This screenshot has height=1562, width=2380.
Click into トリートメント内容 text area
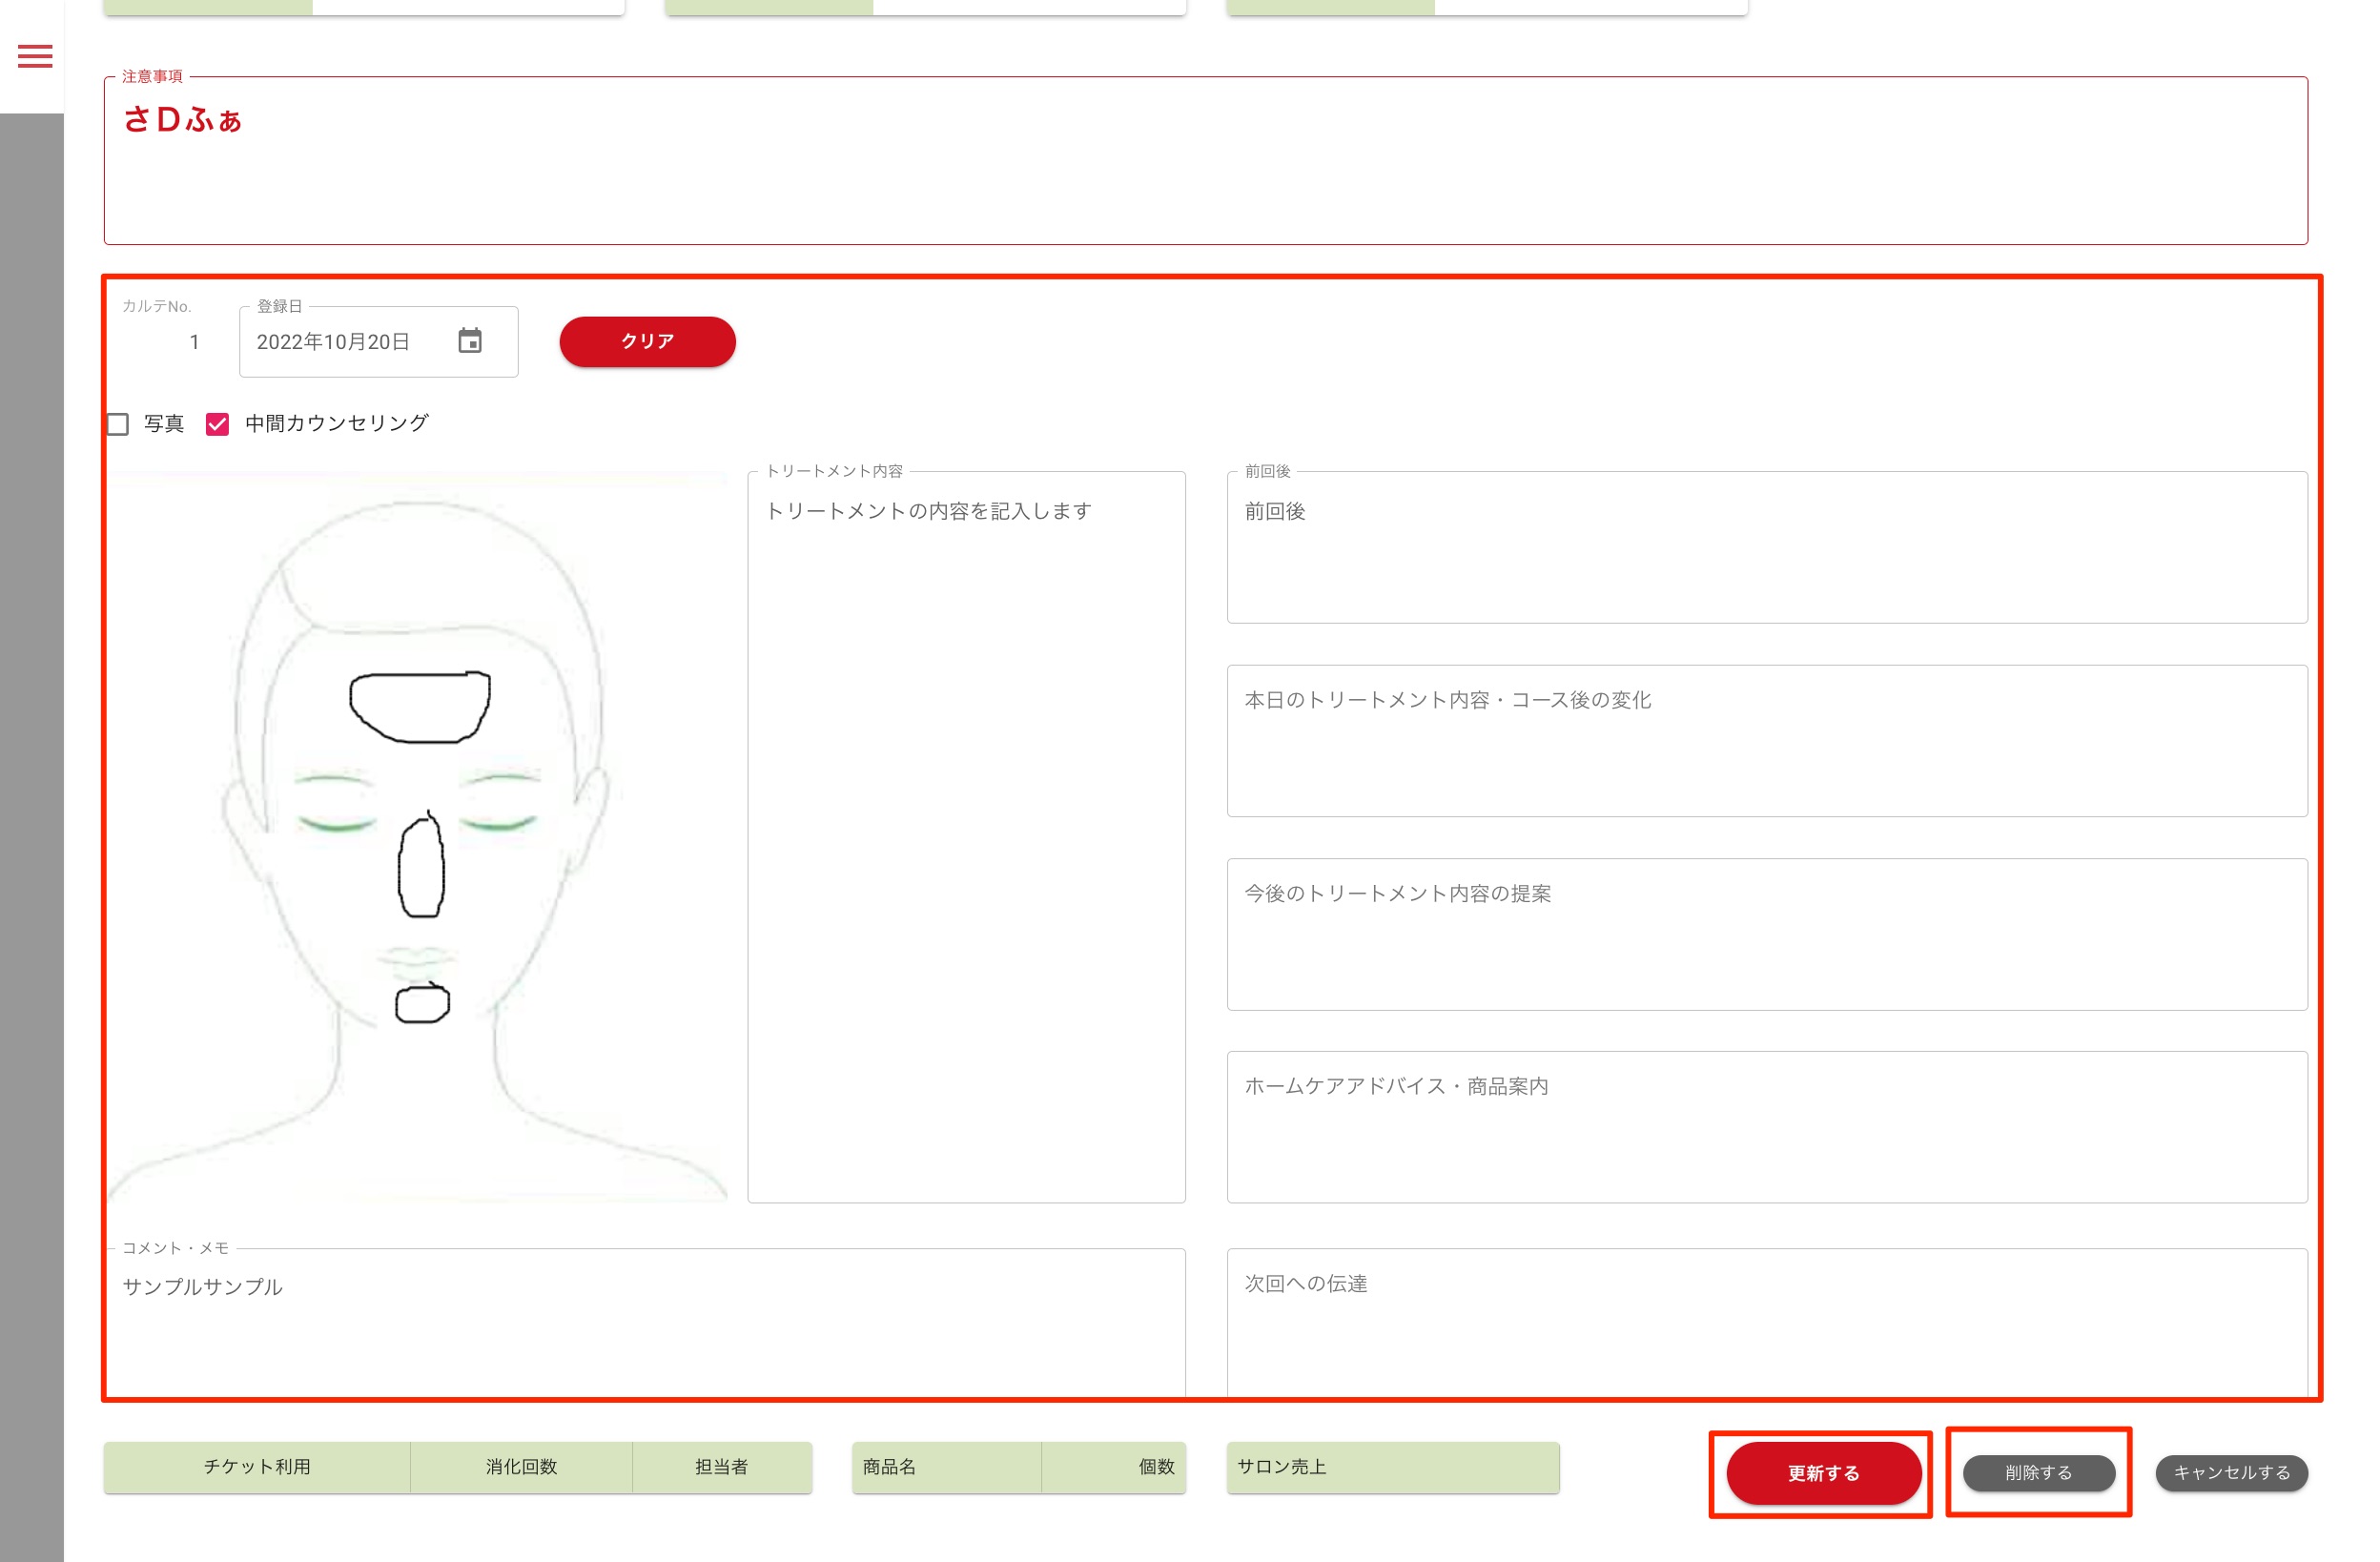click(966, 838)
